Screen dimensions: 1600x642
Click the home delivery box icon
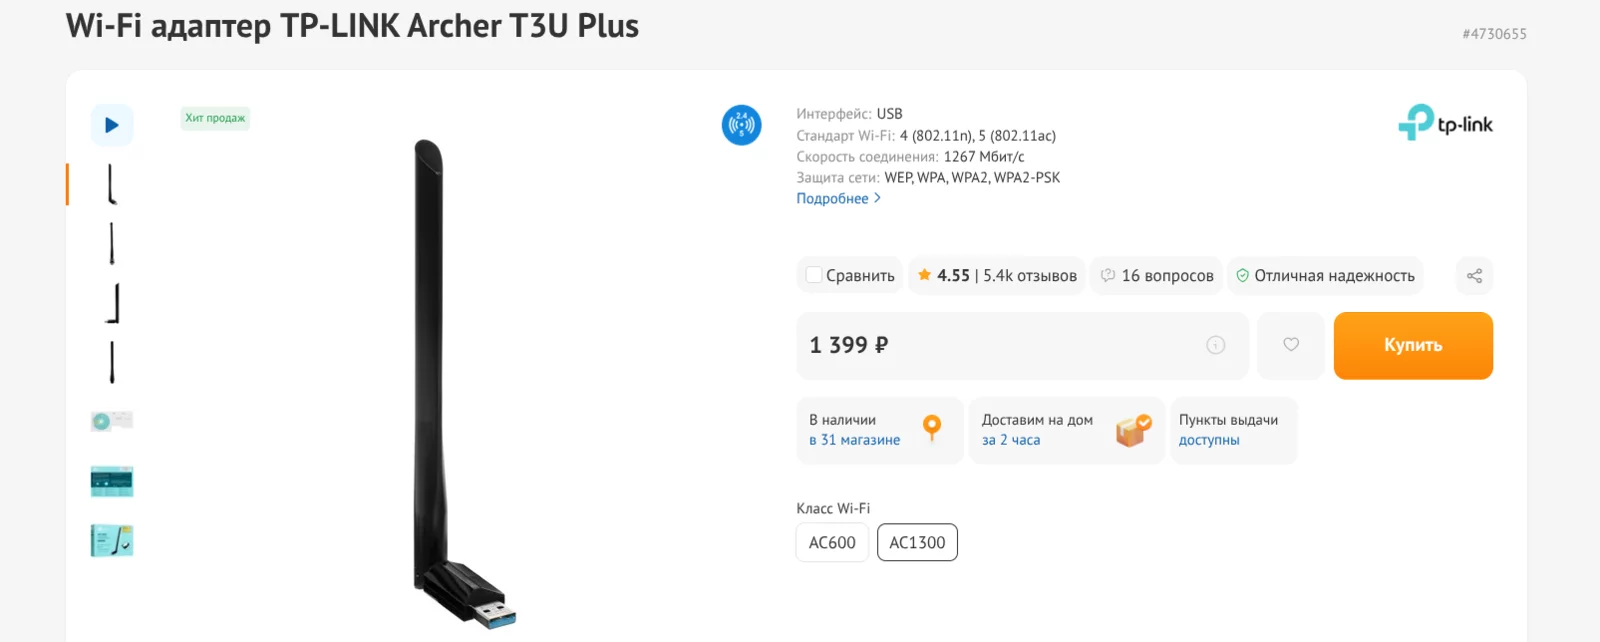[1134, 430]
